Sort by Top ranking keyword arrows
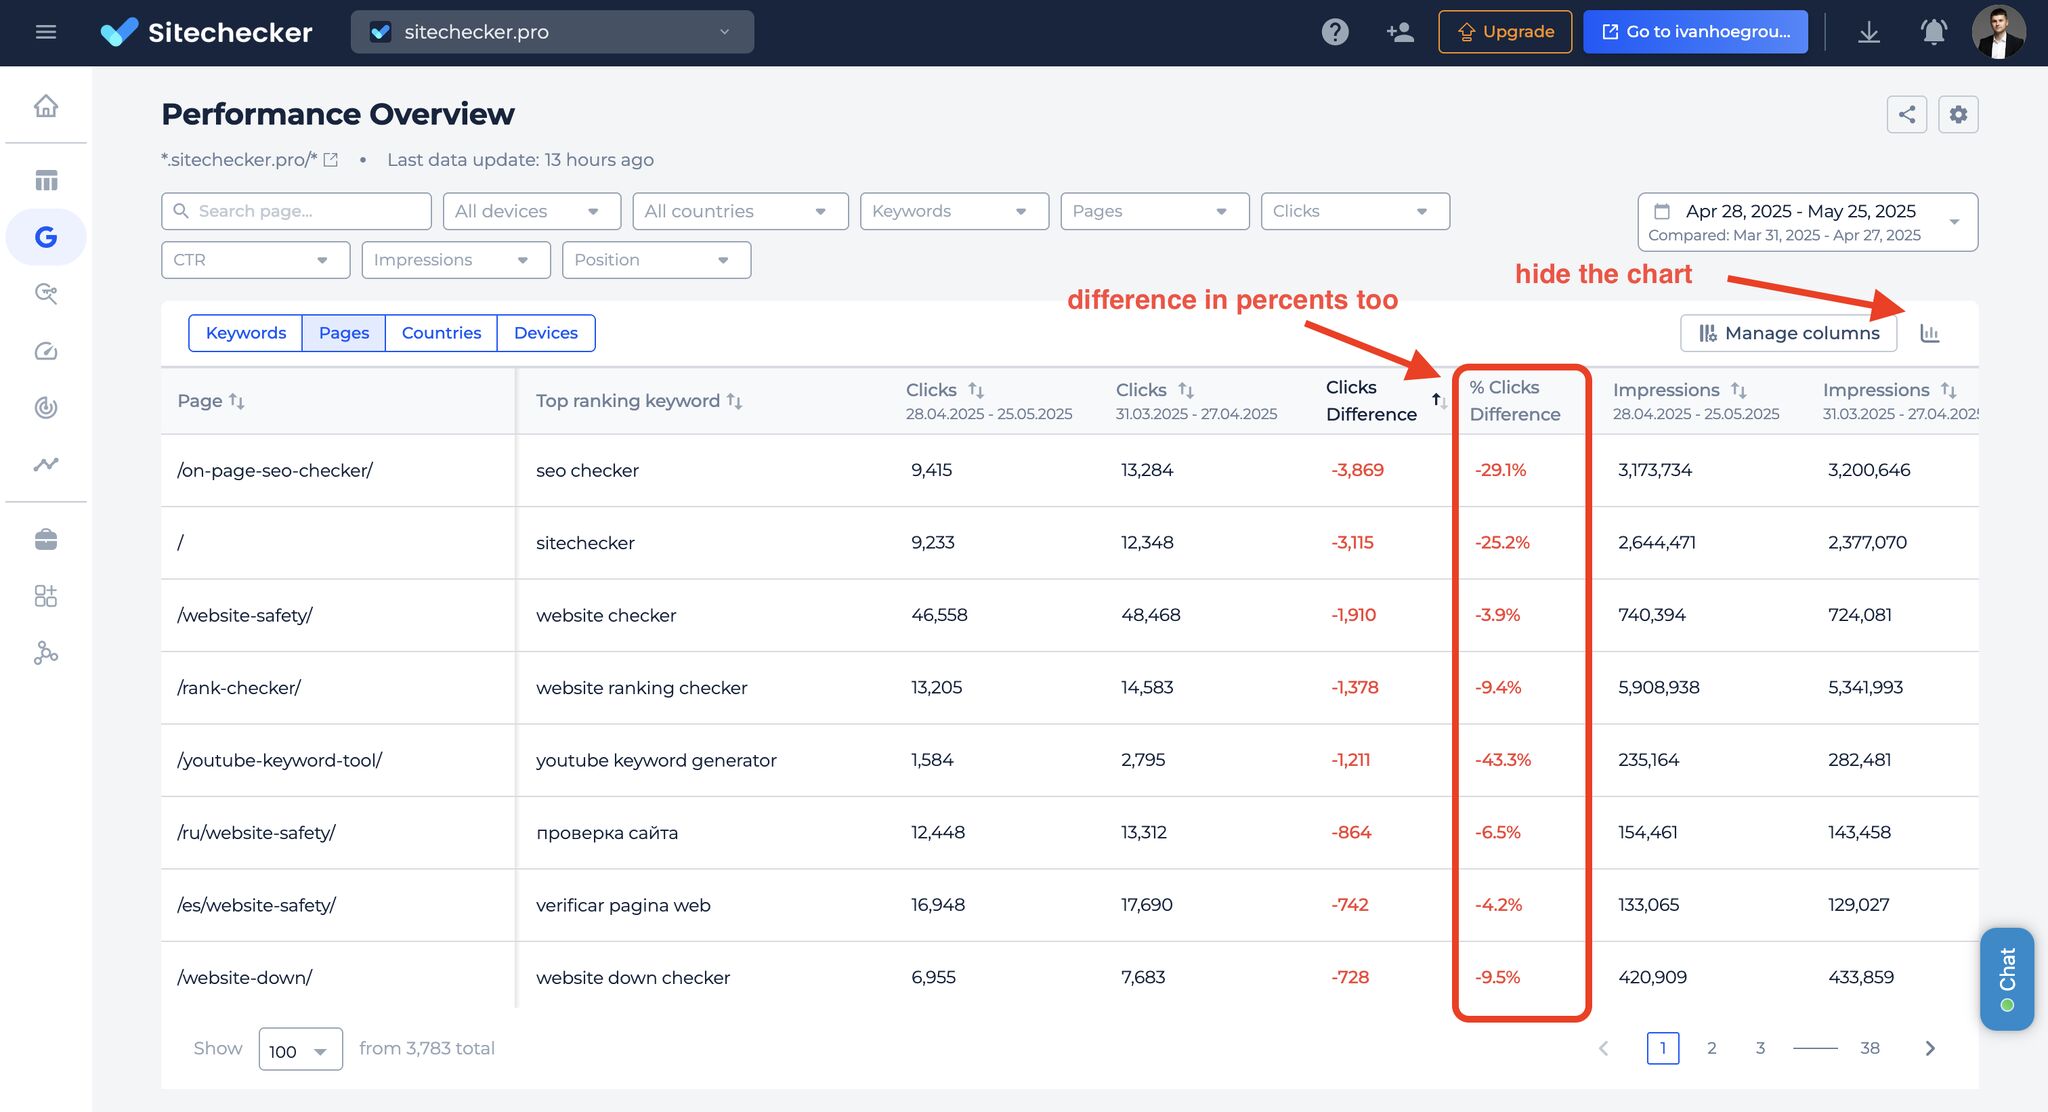 [734, 401]
